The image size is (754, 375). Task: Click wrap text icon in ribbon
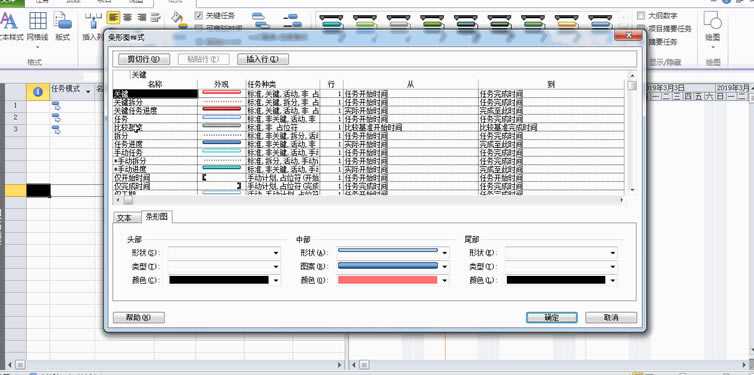(x=155, y=18)
